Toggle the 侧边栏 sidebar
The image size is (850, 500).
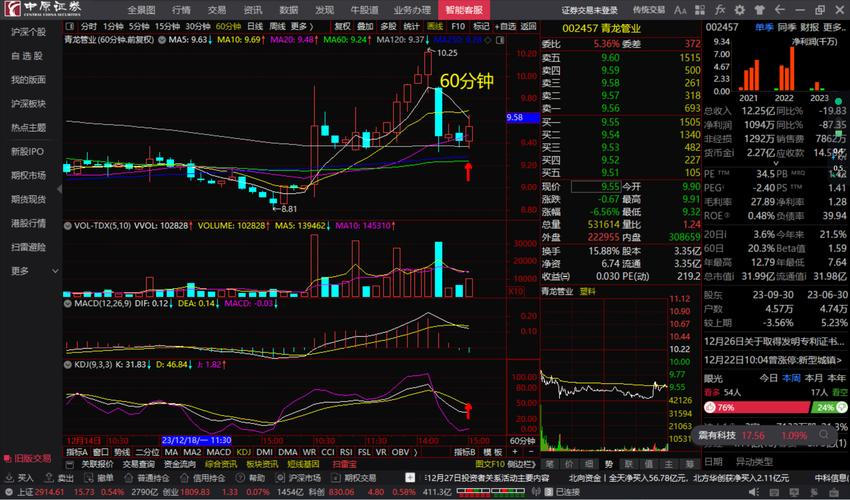click(521, 464)
